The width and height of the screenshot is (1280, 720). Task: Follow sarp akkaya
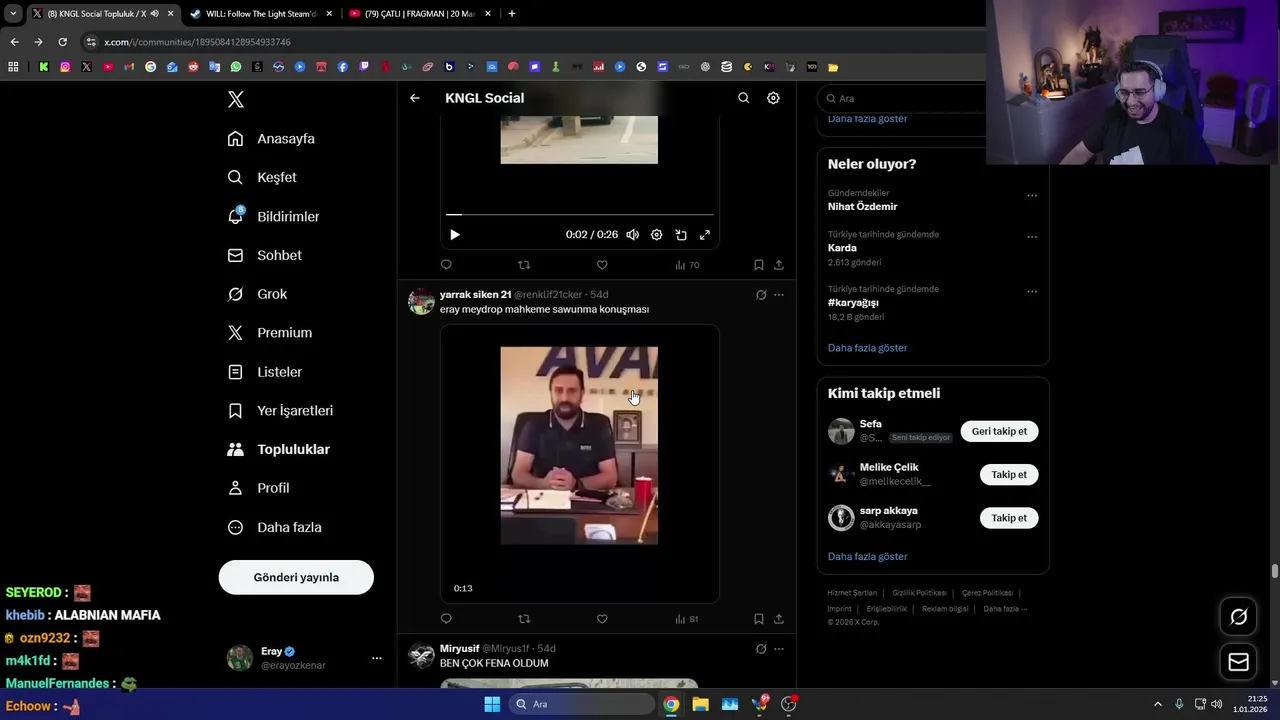click(1009, 518)
